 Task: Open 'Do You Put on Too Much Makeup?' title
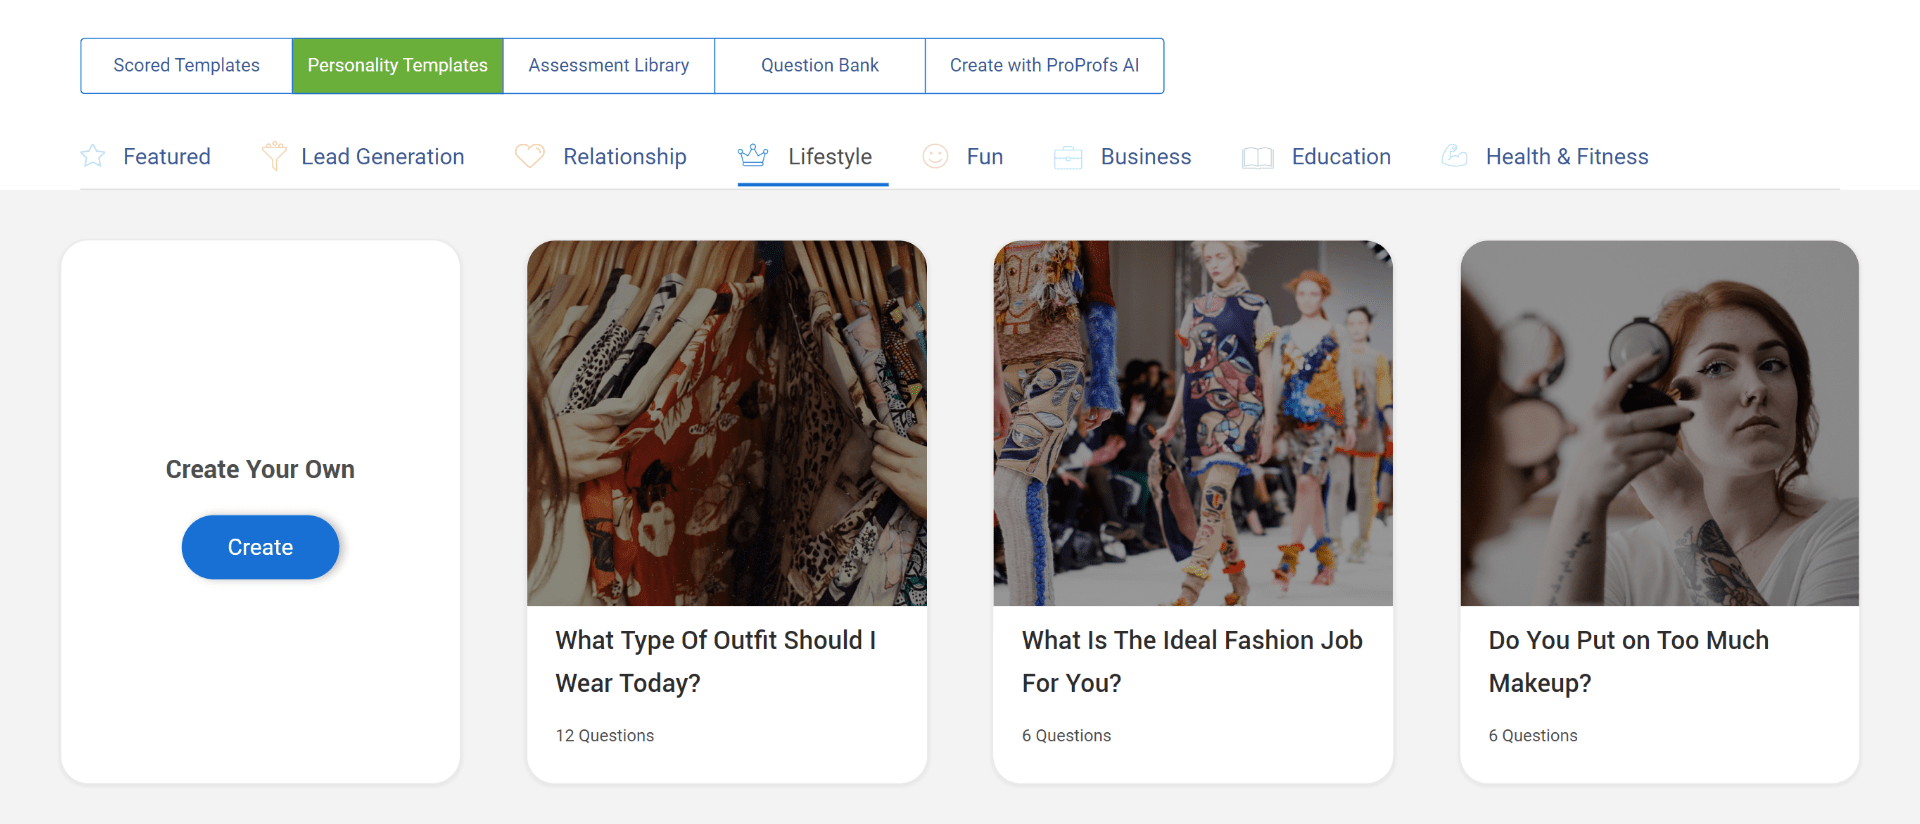click(1628, 661)
